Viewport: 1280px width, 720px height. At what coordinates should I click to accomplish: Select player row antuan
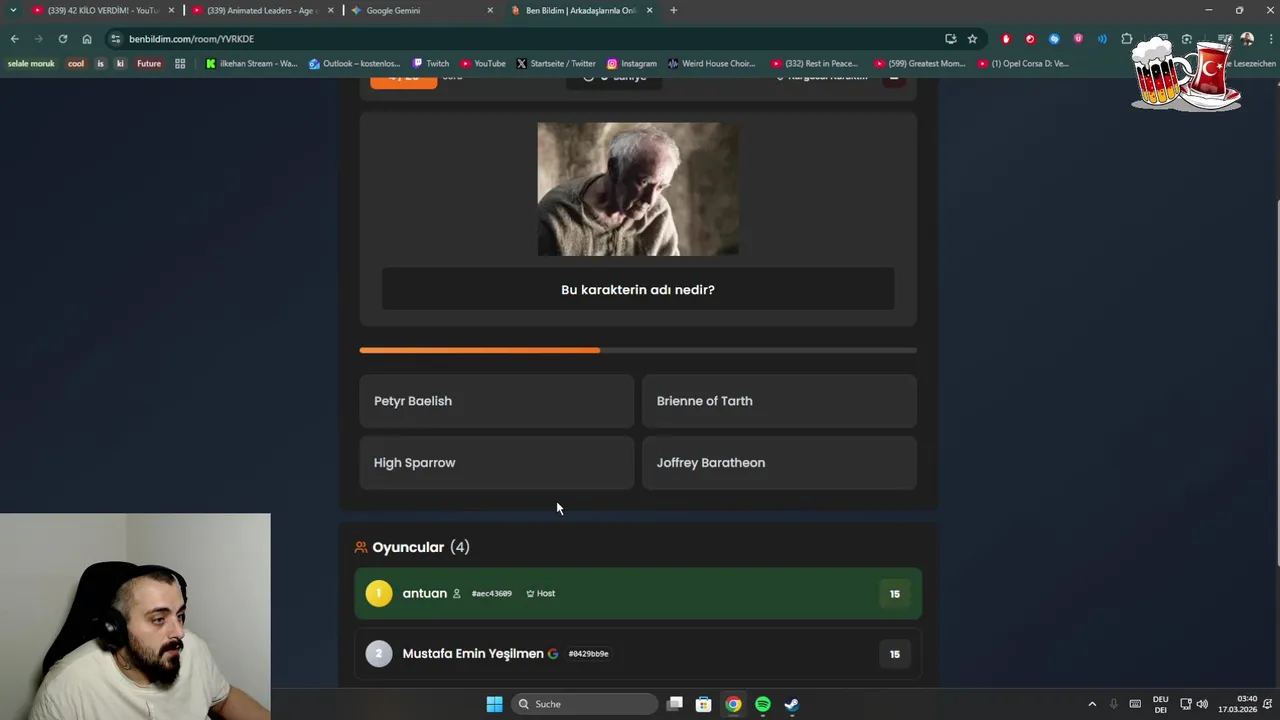(x=638, y=593)
